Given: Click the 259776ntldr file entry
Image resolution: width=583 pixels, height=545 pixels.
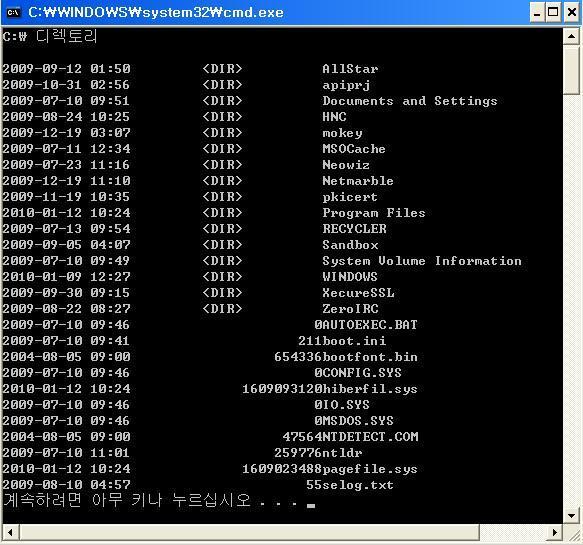Looking at the screenshot, I should click(318, 452).
